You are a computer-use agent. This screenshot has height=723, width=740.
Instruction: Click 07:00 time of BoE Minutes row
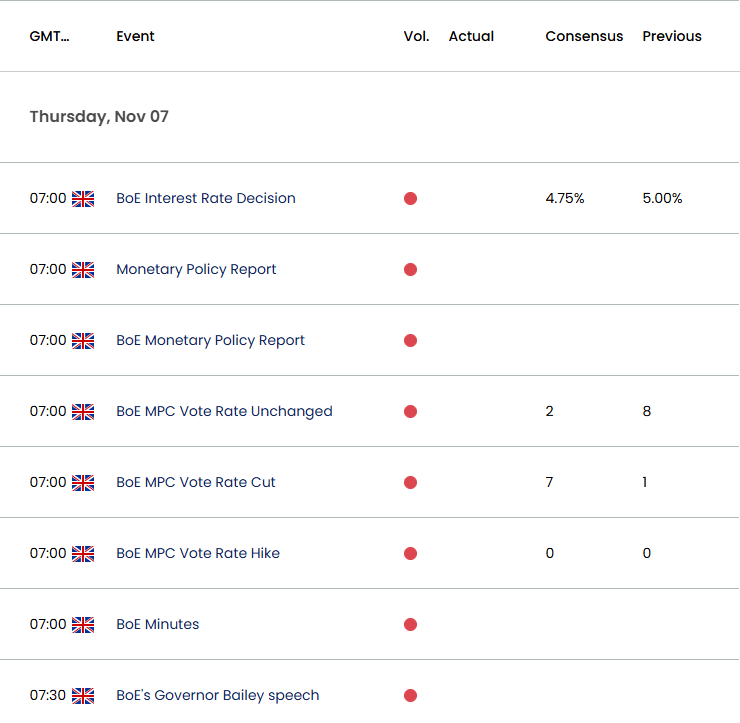click(48, 624)
